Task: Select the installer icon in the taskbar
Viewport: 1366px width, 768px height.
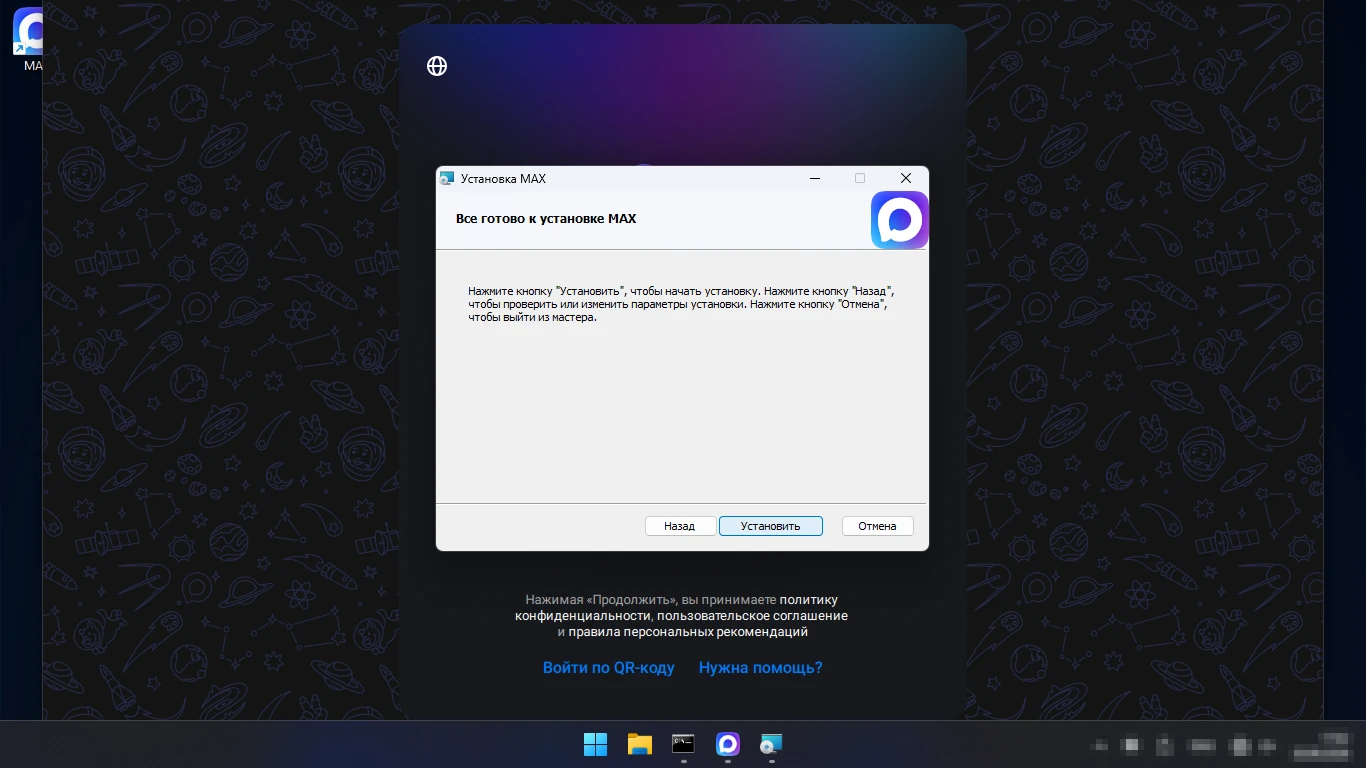Action: pos(771,744)
